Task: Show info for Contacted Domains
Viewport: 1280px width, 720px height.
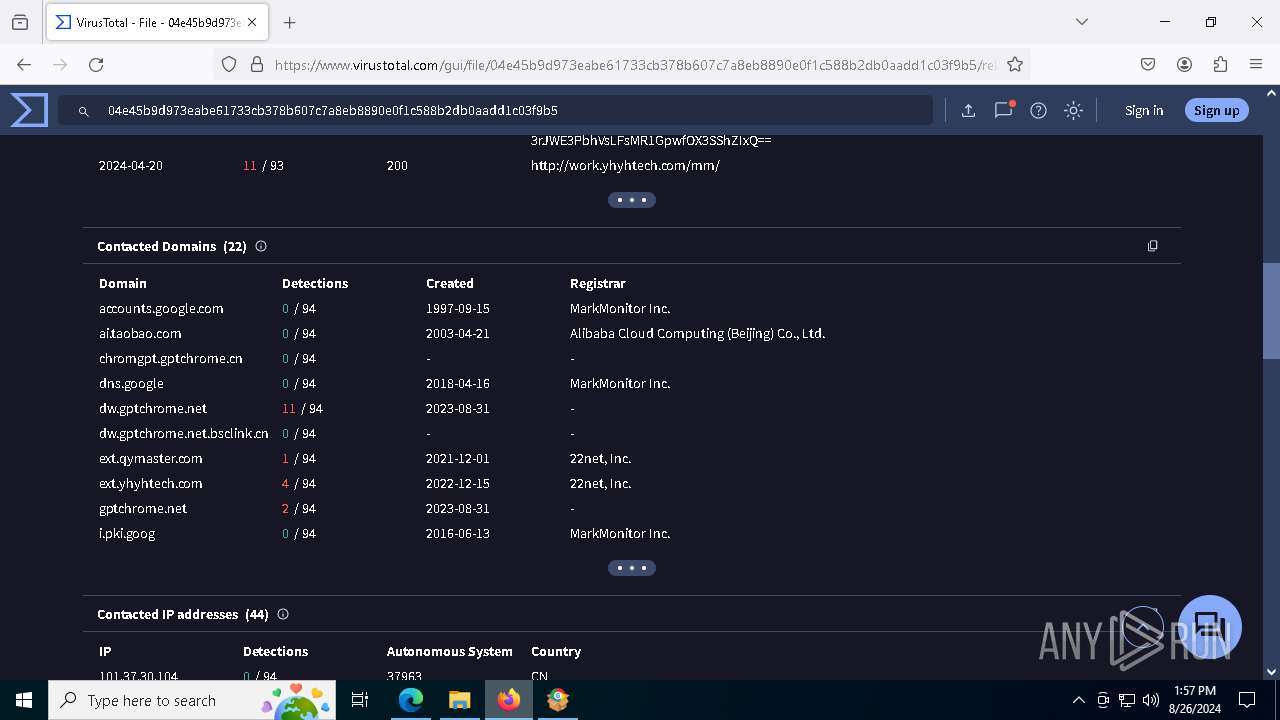Action: [261, 246]
